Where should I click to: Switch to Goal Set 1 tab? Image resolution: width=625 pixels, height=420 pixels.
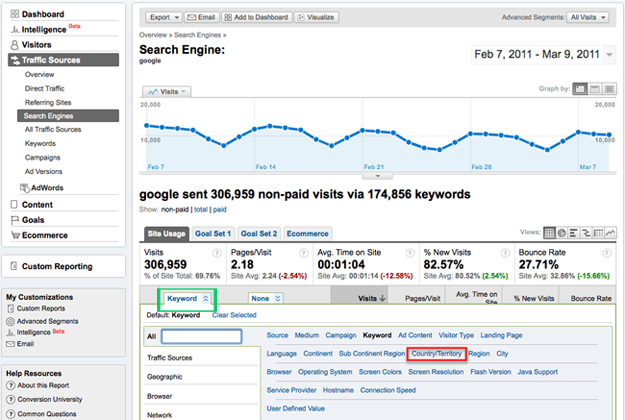213,234
